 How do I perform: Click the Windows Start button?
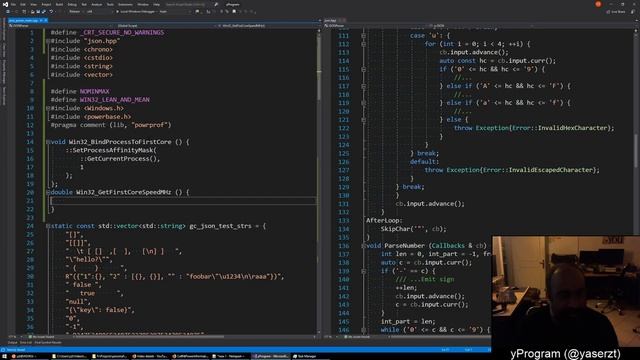coord(4,356)
